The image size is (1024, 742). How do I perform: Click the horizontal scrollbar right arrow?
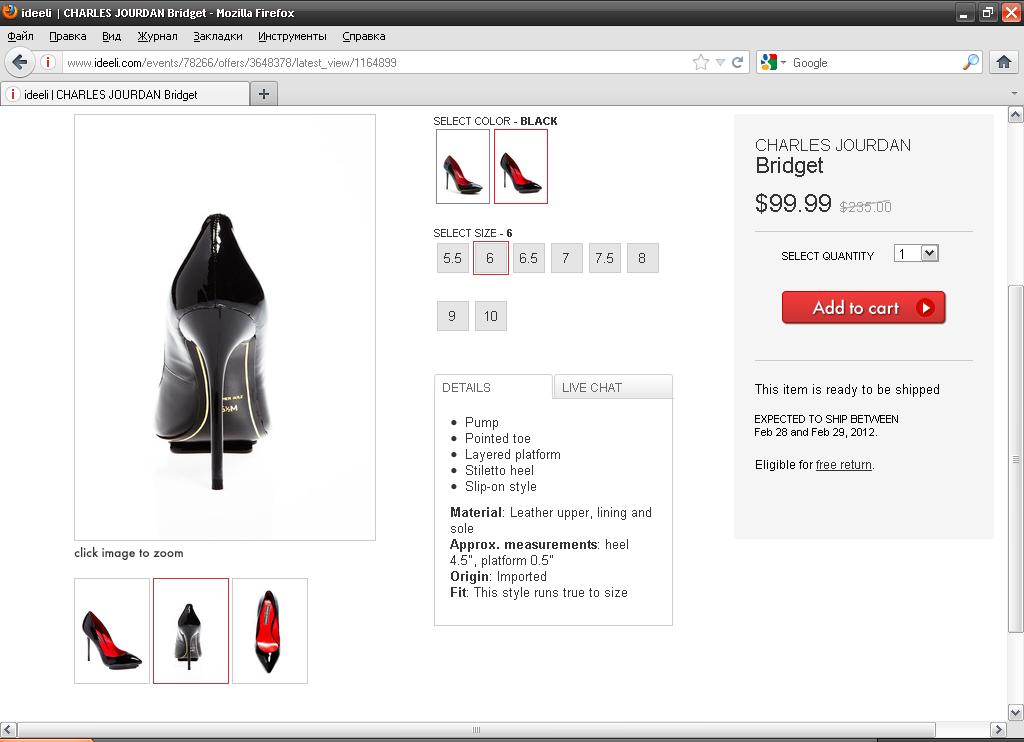click(998, 729)
